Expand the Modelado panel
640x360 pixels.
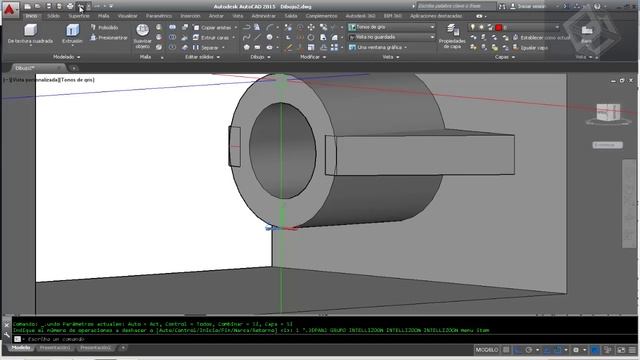tap(67, 57)
